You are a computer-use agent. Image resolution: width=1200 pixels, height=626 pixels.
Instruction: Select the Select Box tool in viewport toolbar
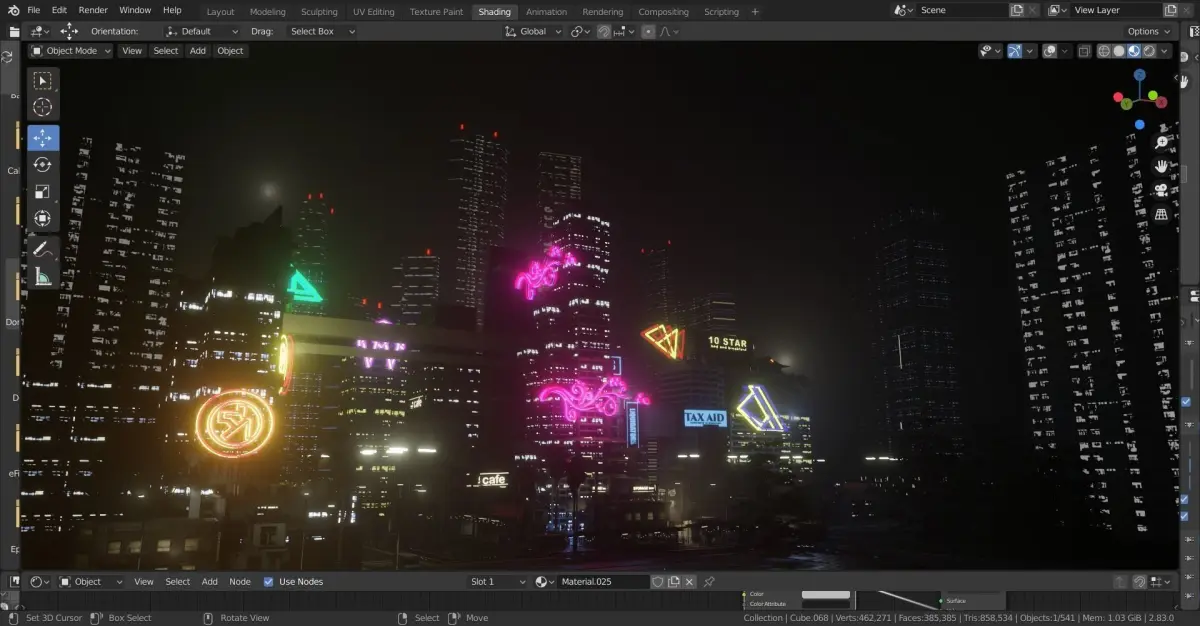pos(42,80)
